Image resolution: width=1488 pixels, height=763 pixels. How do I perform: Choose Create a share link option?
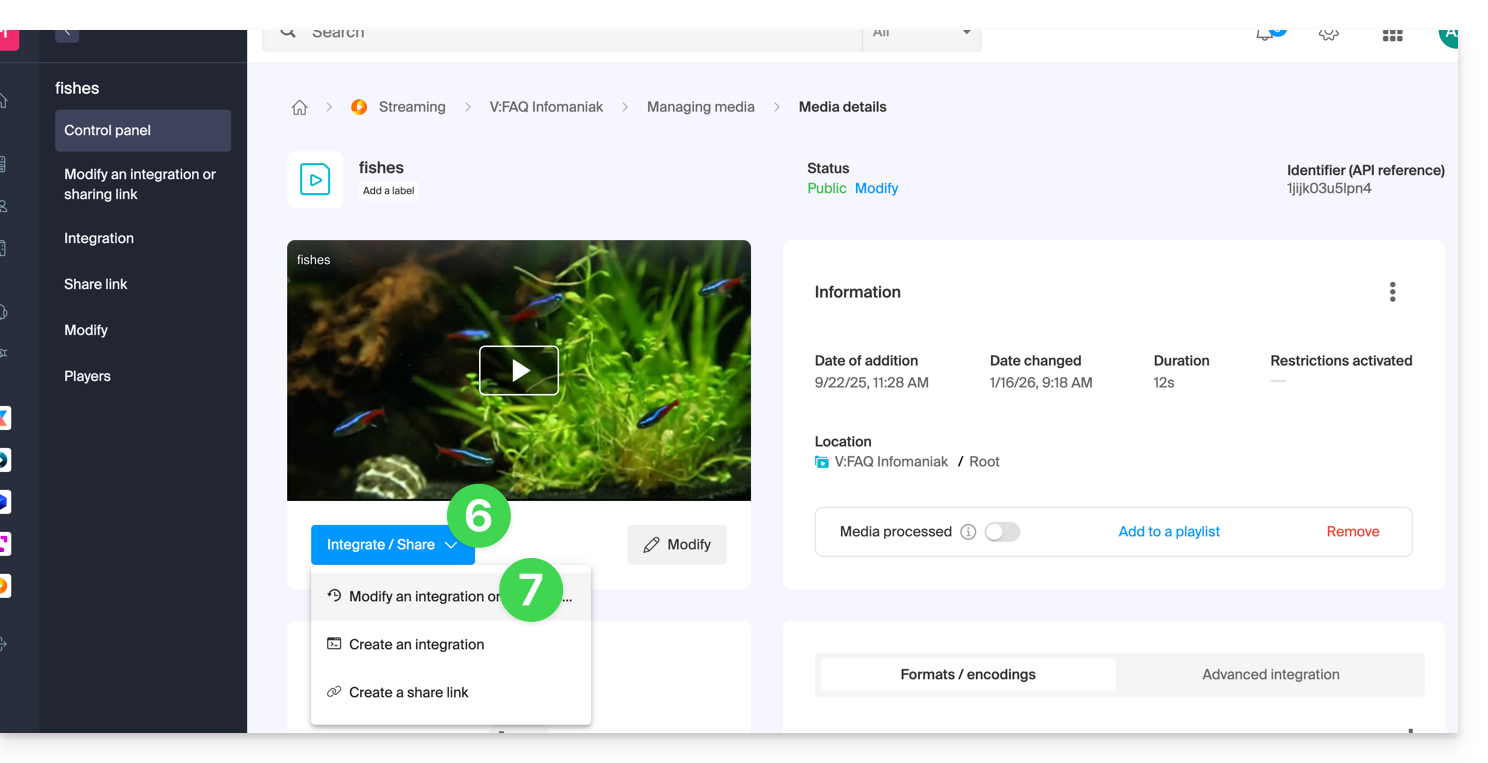coord(408,693)
